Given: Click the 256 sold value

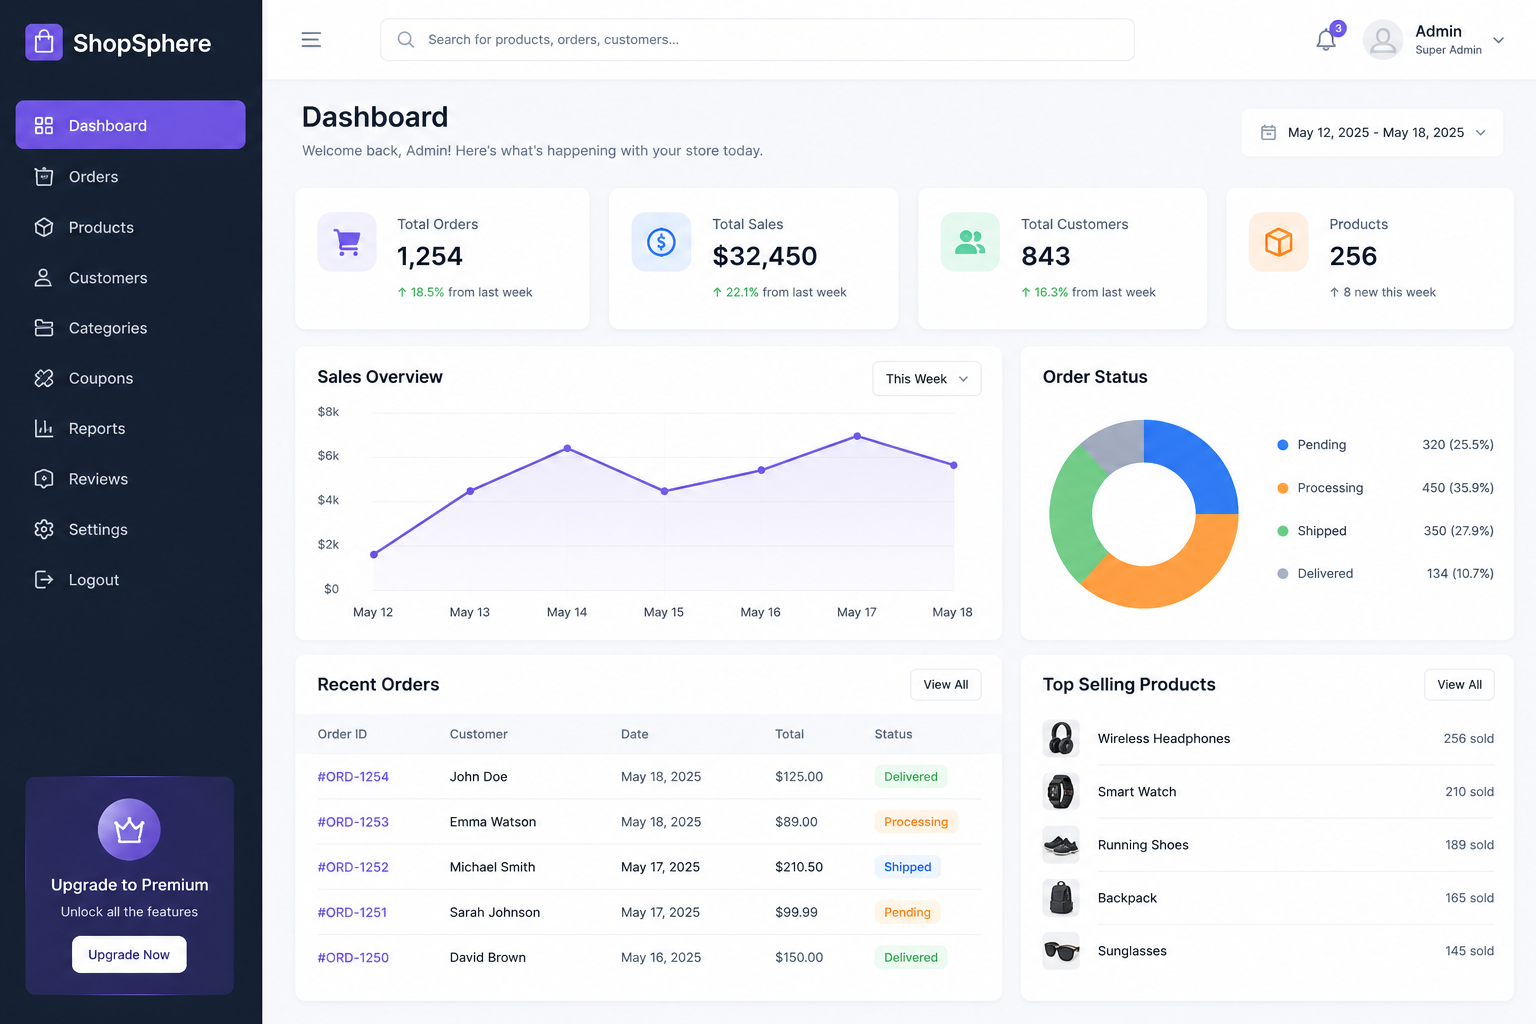Looking at the screenshot, I should coord(1468,739).
